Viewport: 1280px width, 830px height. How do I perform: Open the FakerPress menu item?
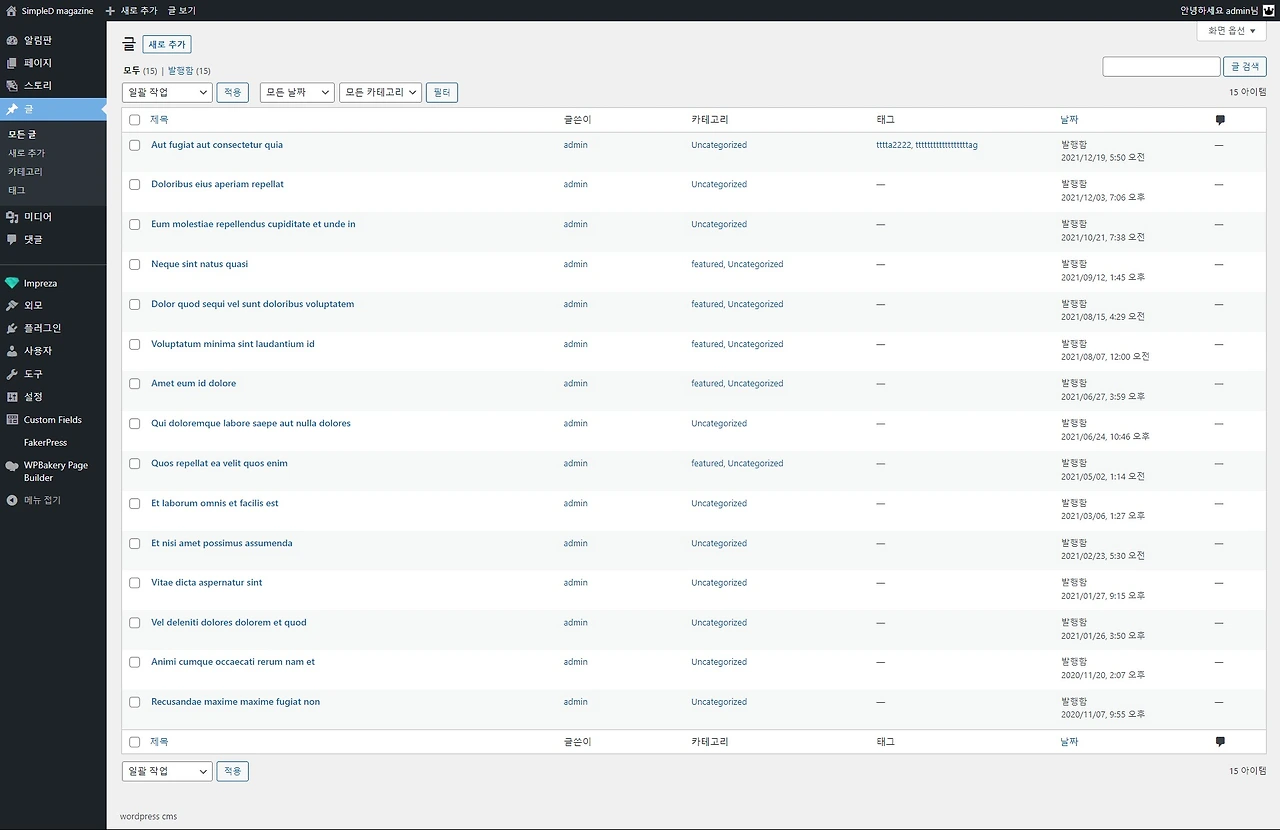click(45, 442)
